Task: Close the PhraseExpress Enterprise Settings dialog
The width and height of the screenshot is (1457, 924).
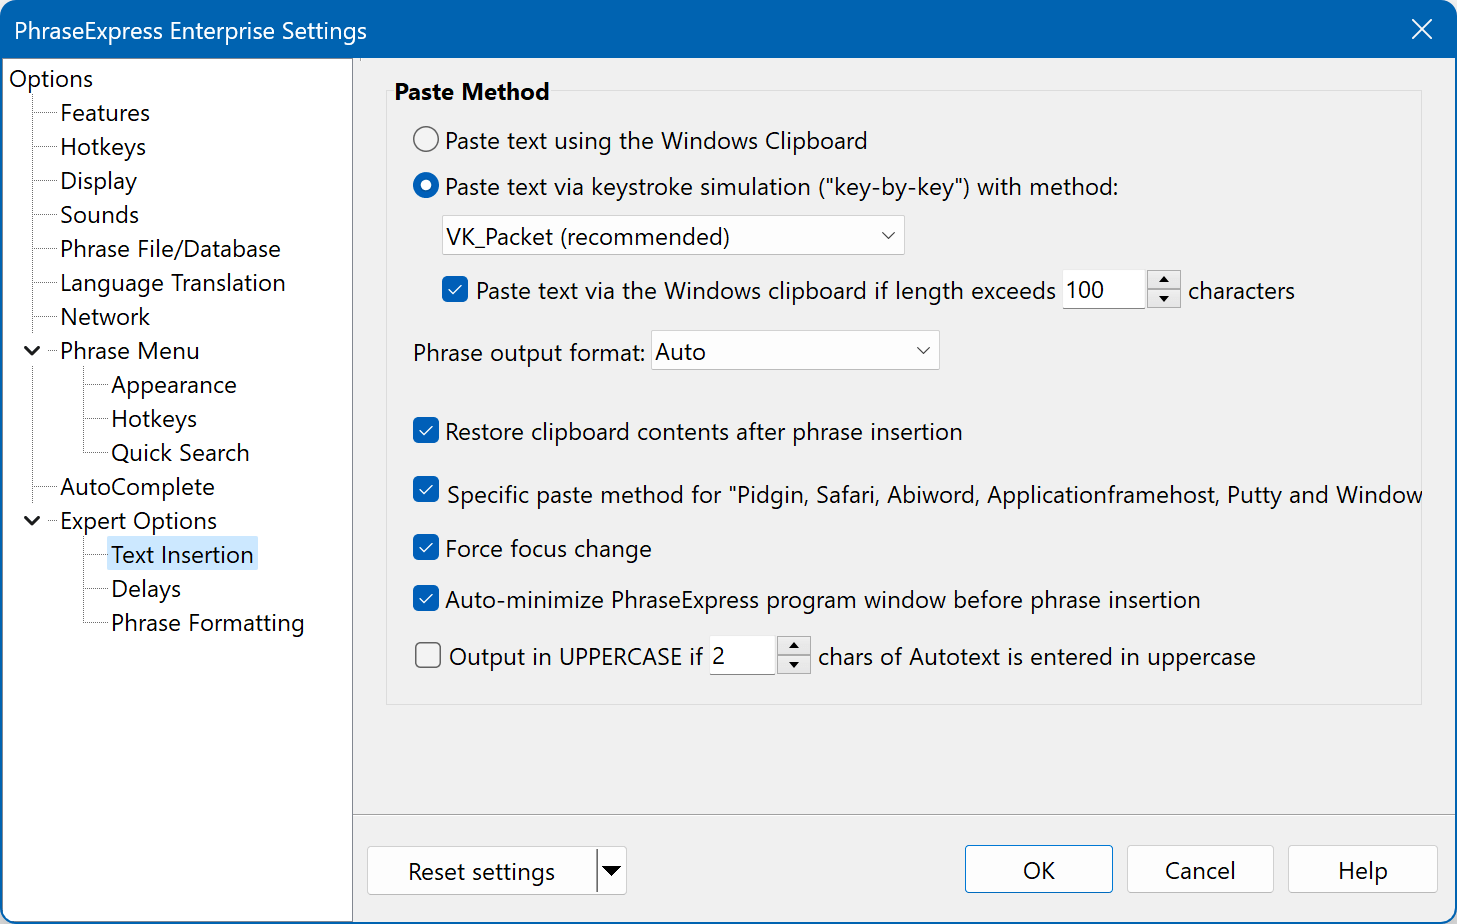Action: [1422, 30]
